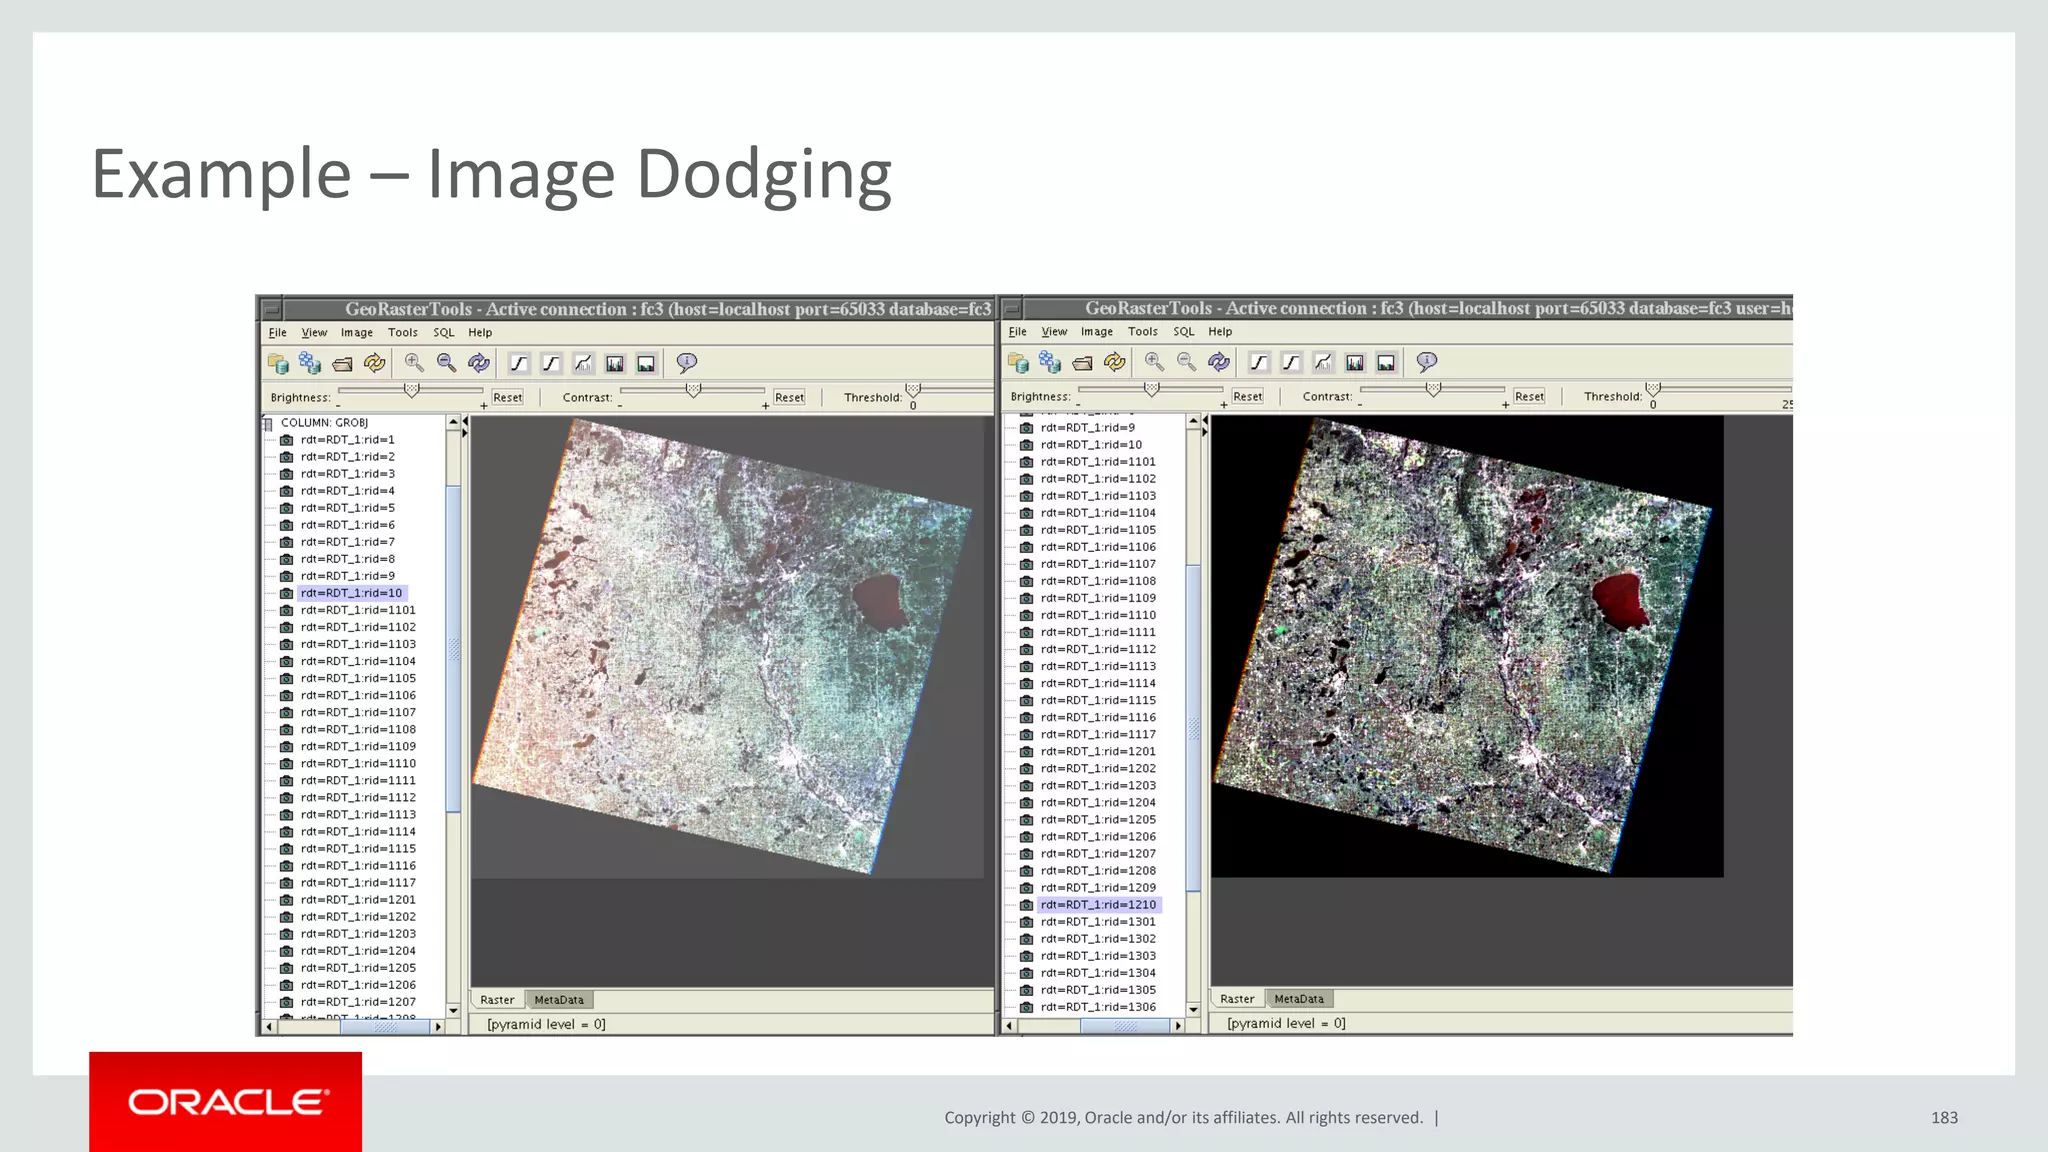This screenshot has width=2048, height=1152.
Task: Select rdt=RDT_1:rid=1306 in right window list
Action: tap(1098, 1007)
